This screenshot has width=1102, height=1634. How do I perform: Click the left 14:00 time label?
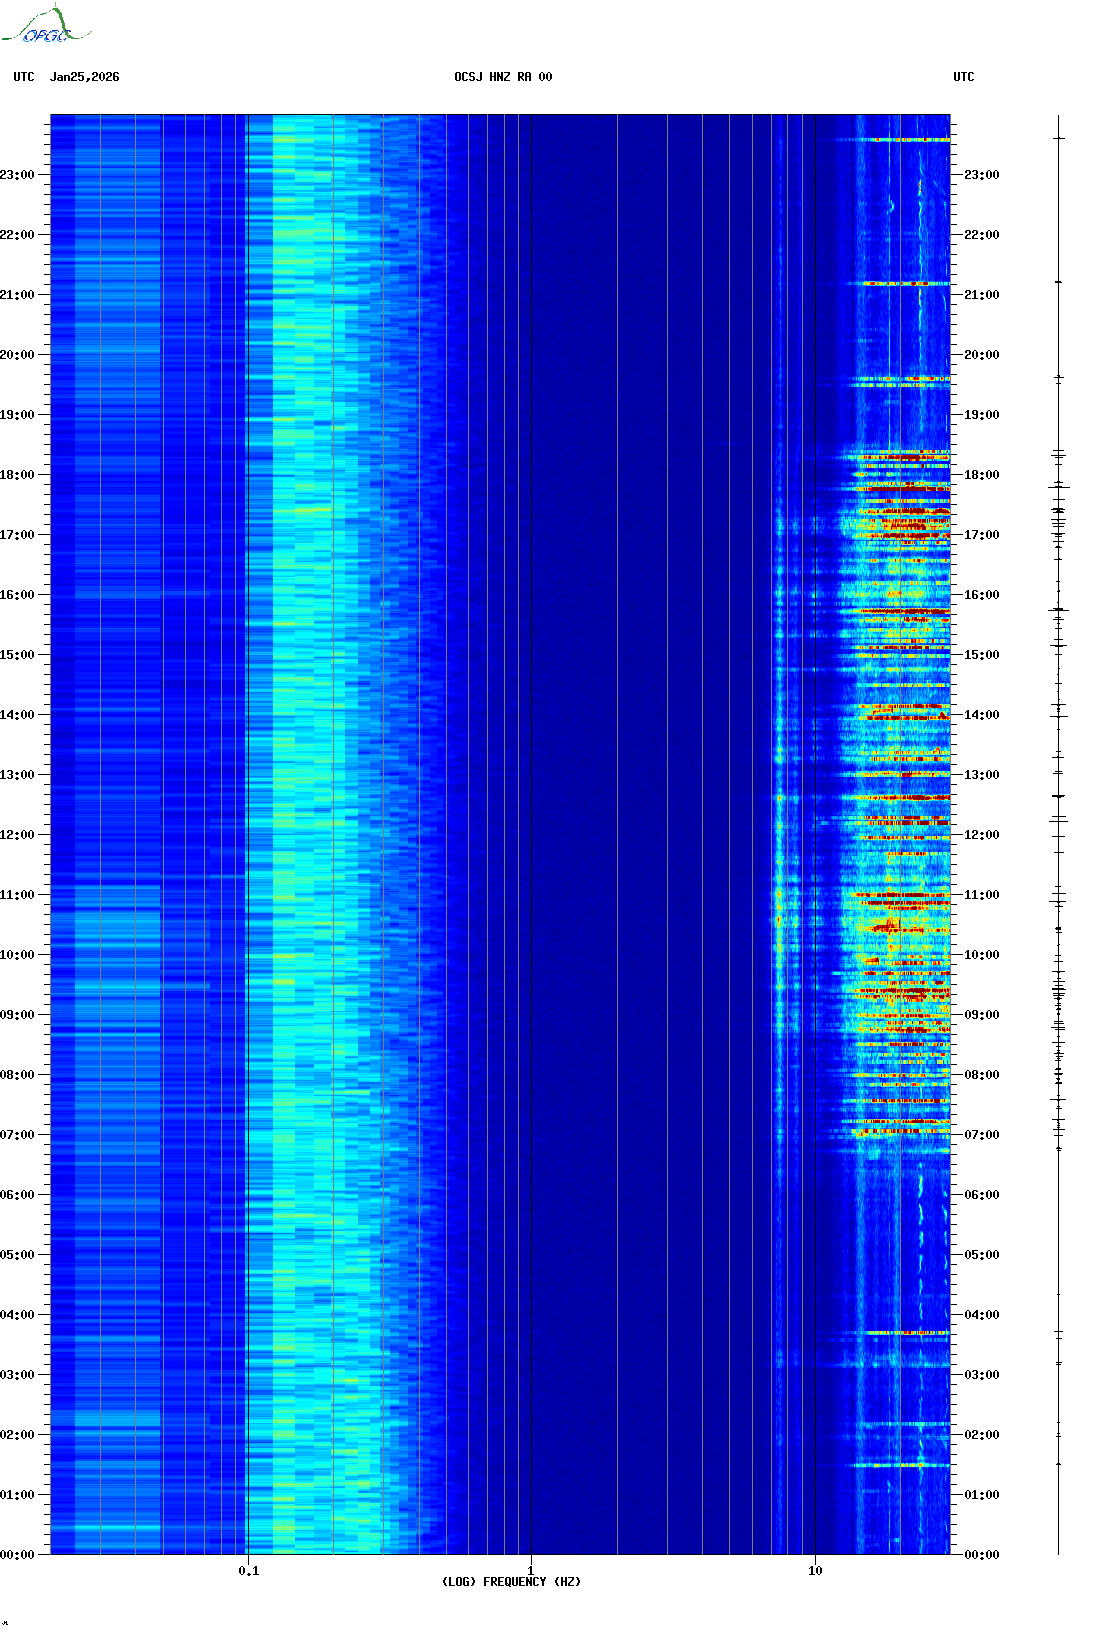pyautogui.click(x=17, y=715)
